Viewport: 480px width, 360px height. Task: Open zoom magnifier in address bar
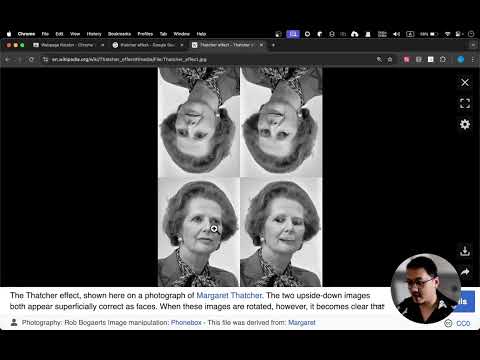click(x=379, y=59)
